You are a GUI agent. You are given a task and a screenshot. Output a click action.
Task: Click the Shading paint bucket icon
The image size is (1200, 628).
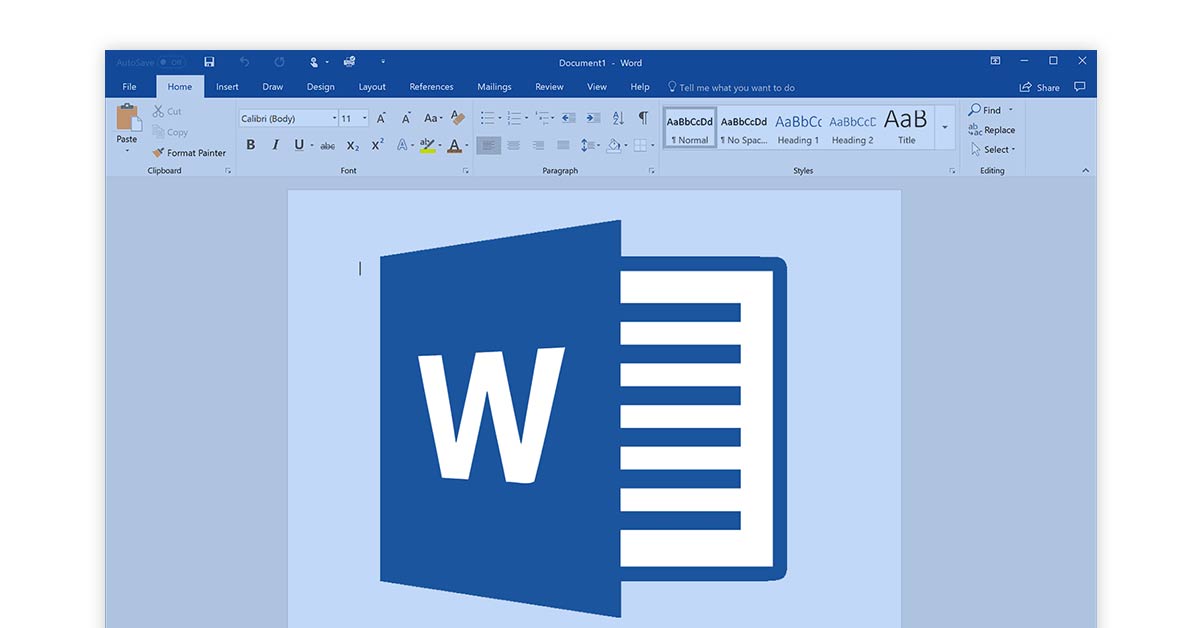click(615, 145)
